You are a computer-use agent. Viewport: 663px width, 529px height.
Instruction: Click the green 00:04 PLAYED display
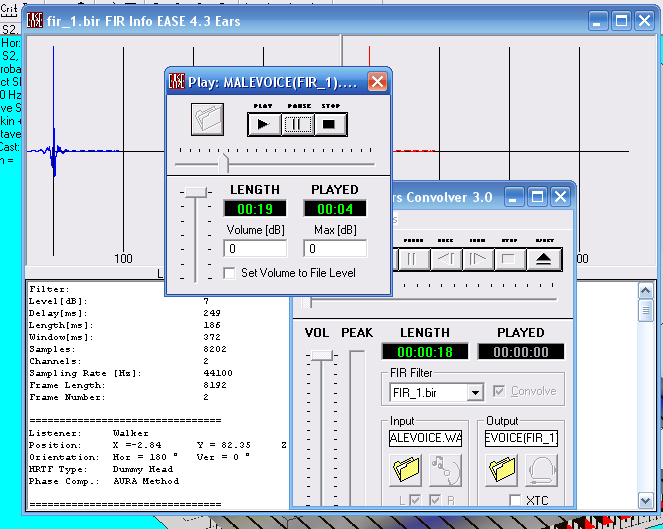335,208
